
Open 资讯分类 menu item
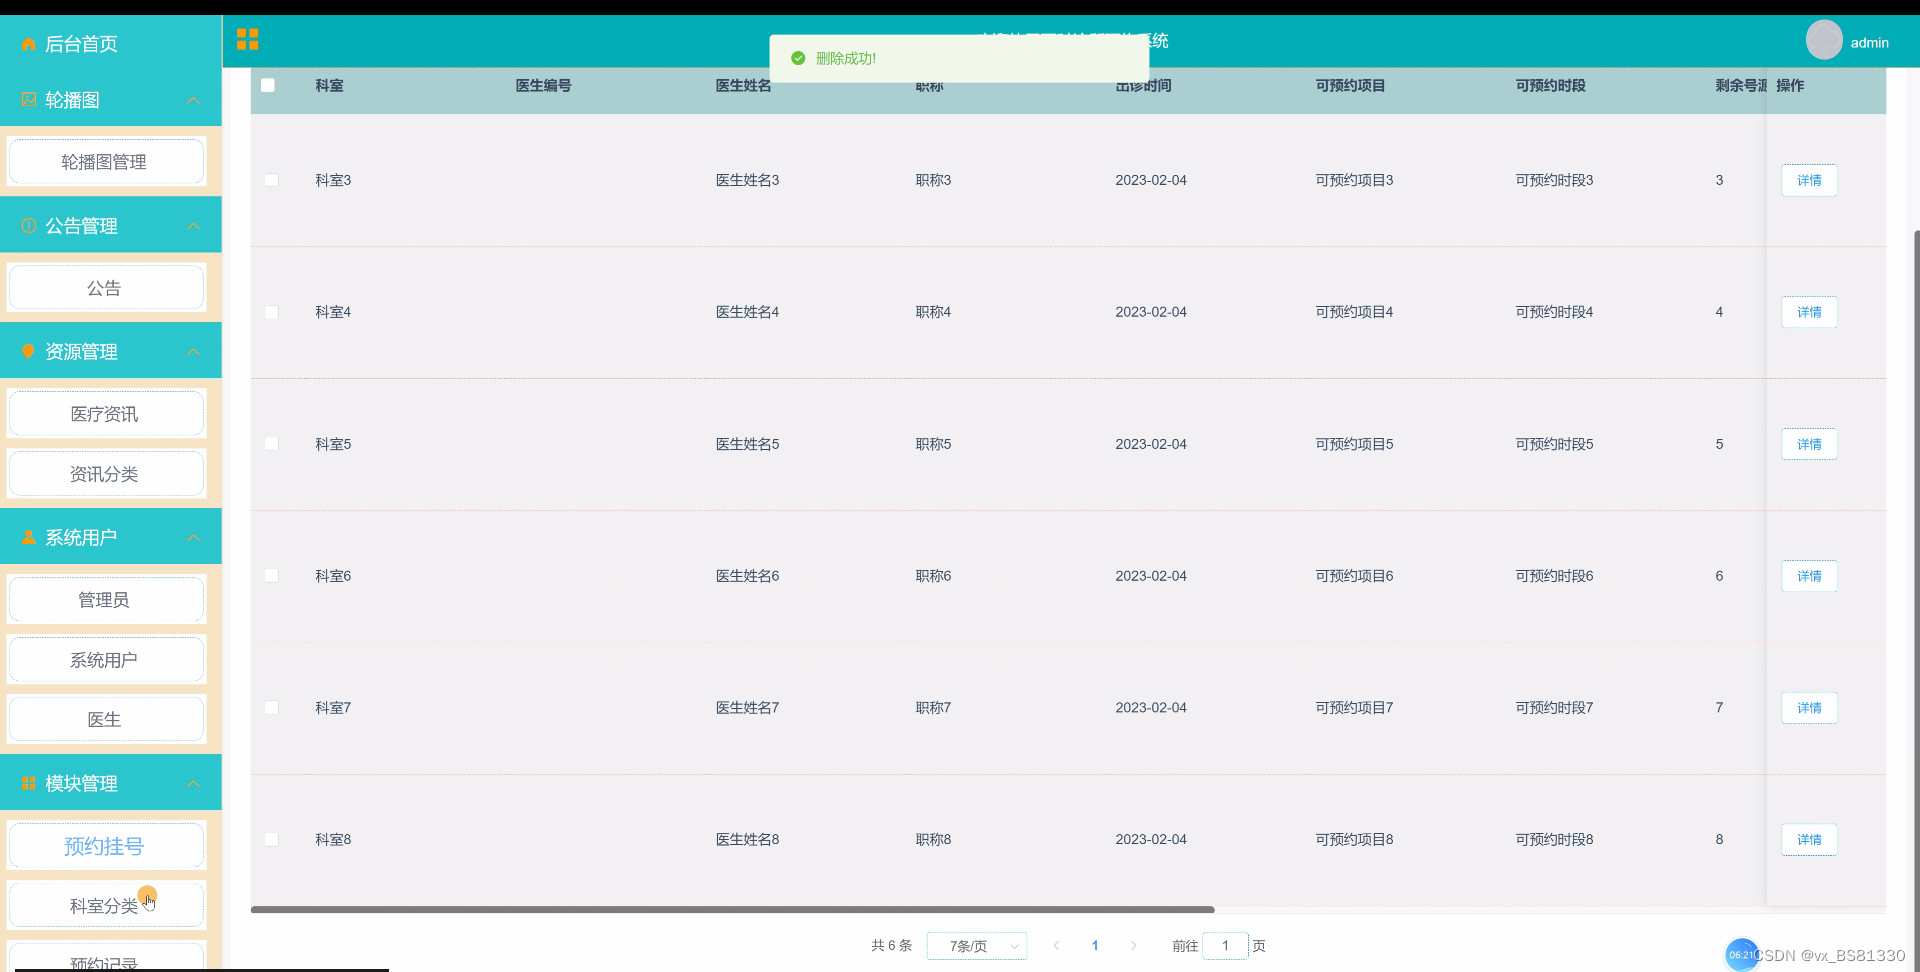point(106,474)
